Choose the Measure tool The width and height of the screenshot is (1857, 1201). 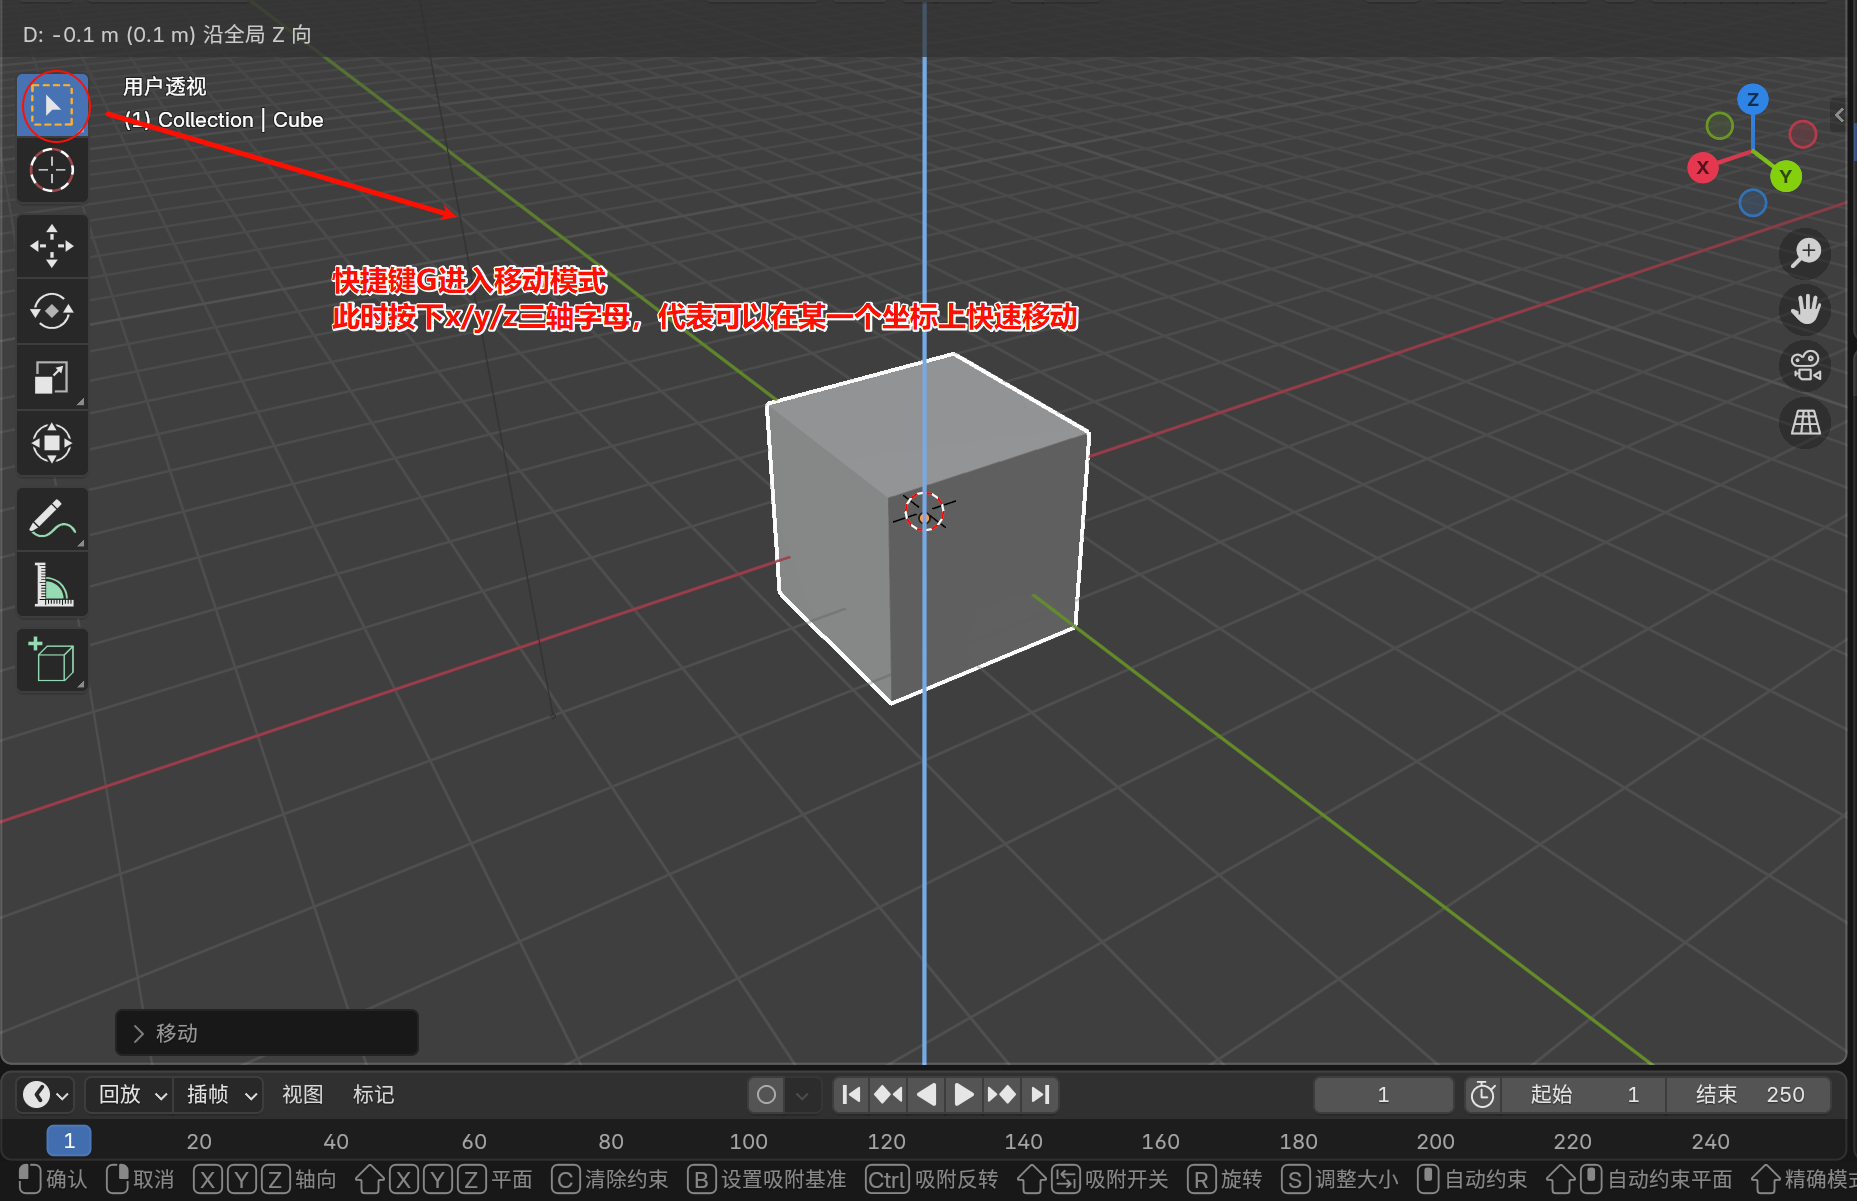[x=52, y=585]
